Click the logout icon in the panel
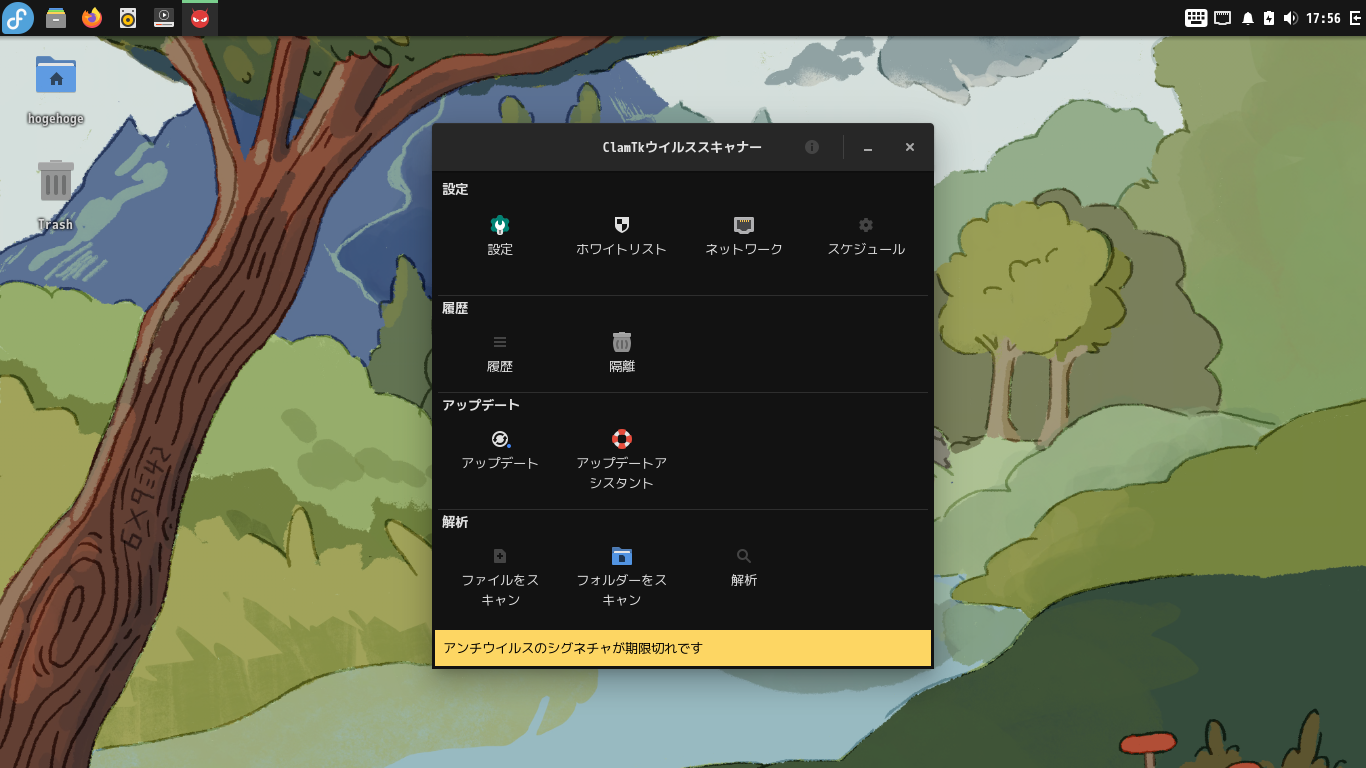Viewport: 1366px width, 768px height. 1354,18
